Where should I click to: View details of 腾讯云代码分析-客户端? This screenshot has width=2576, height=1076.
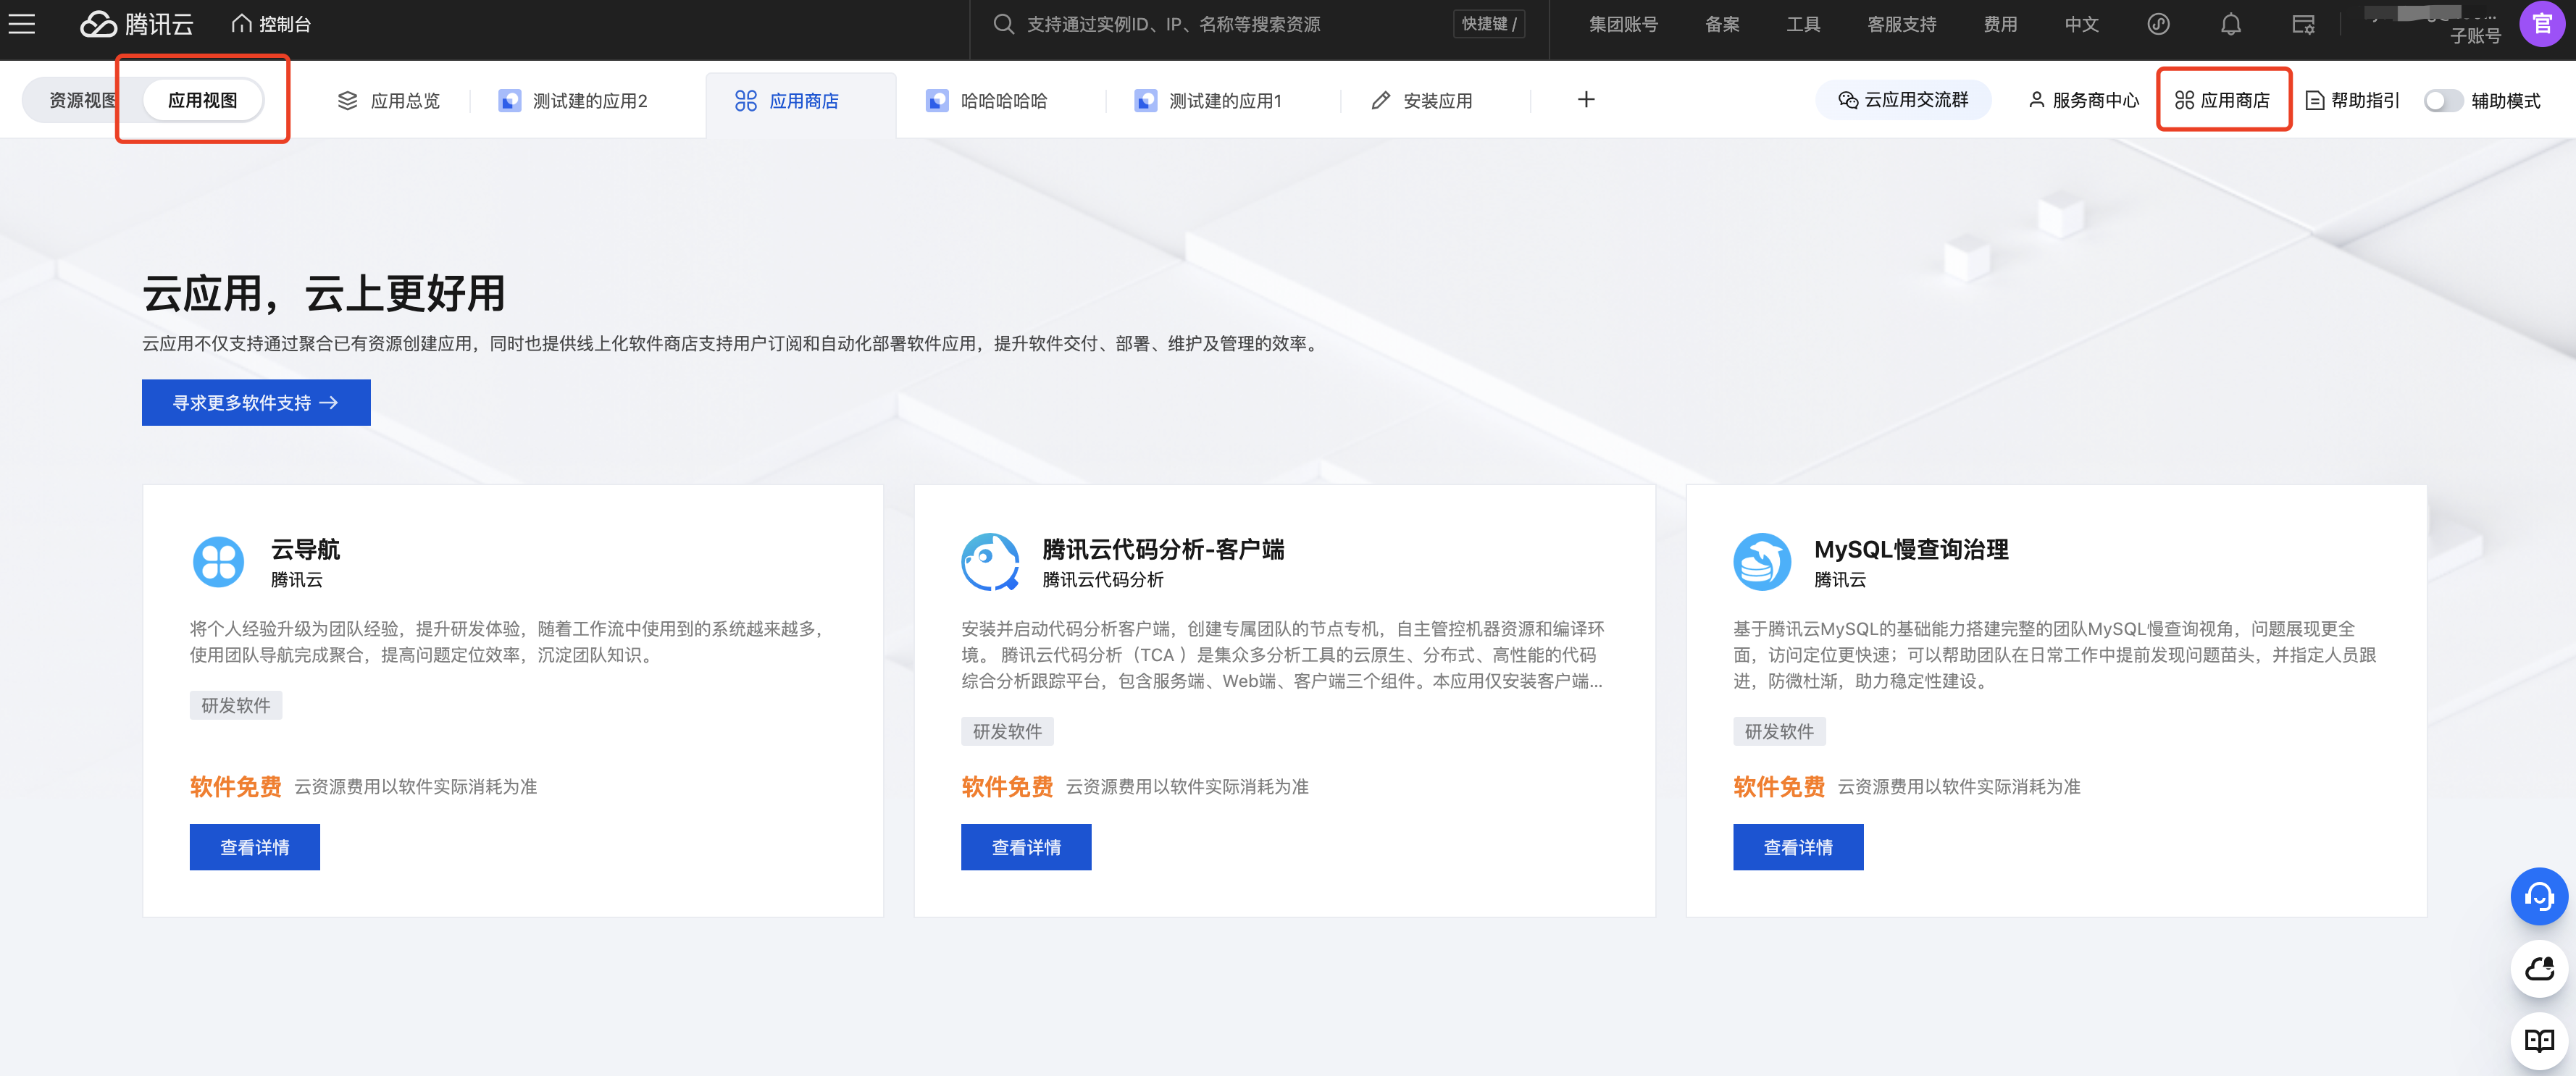(1026, 847)
